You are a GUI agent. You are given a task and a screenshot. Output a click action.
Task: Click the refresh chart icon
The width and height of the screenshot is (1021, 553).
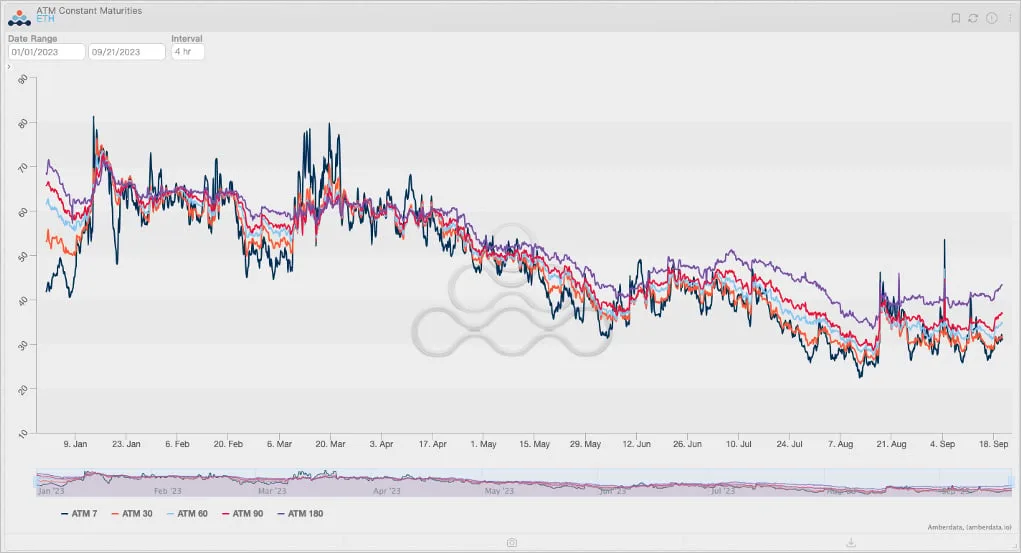pos(973,18)
